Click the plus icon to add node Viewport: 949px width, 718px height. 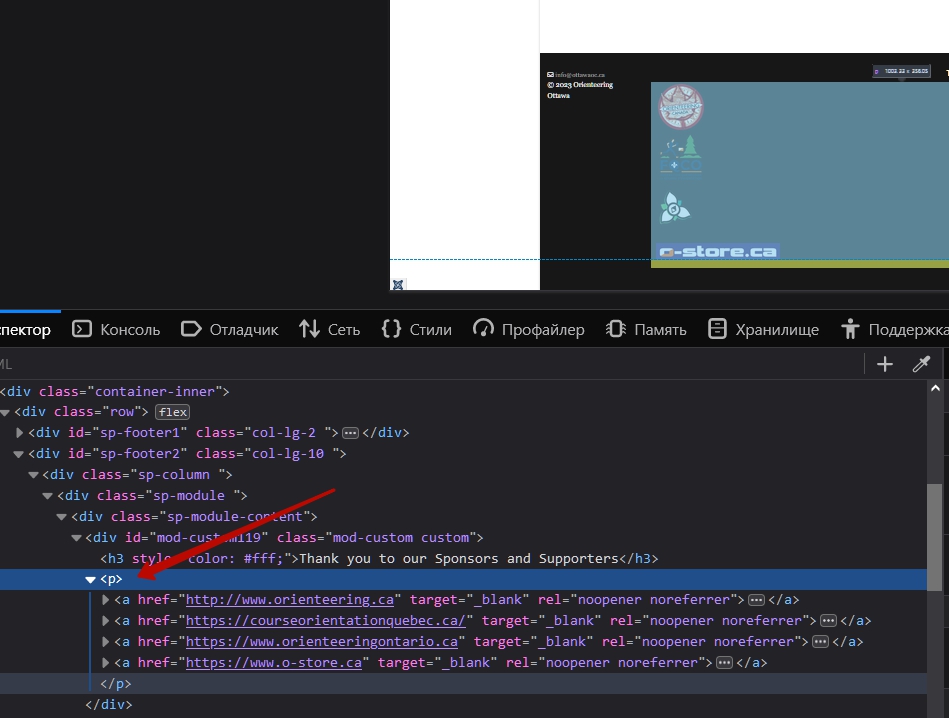coord(884,364)
